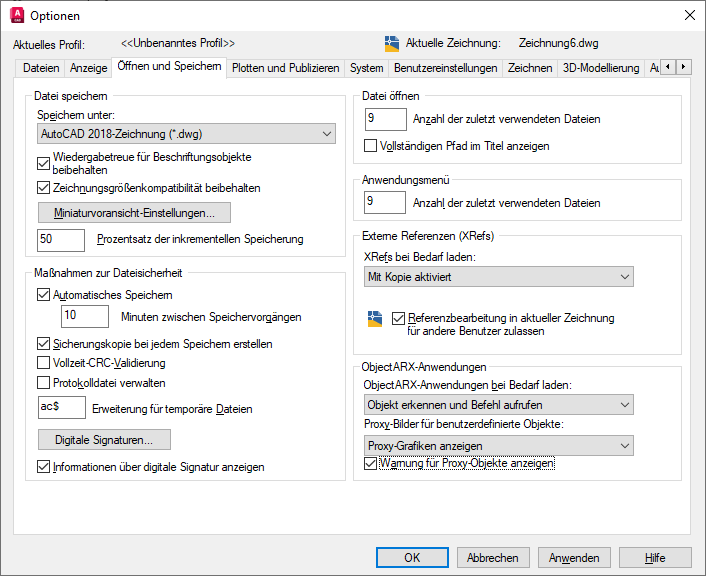Switch to the Plotten und Publizieren tab
Viewport: 706px width, 576px height.
(x=286, y=68)
